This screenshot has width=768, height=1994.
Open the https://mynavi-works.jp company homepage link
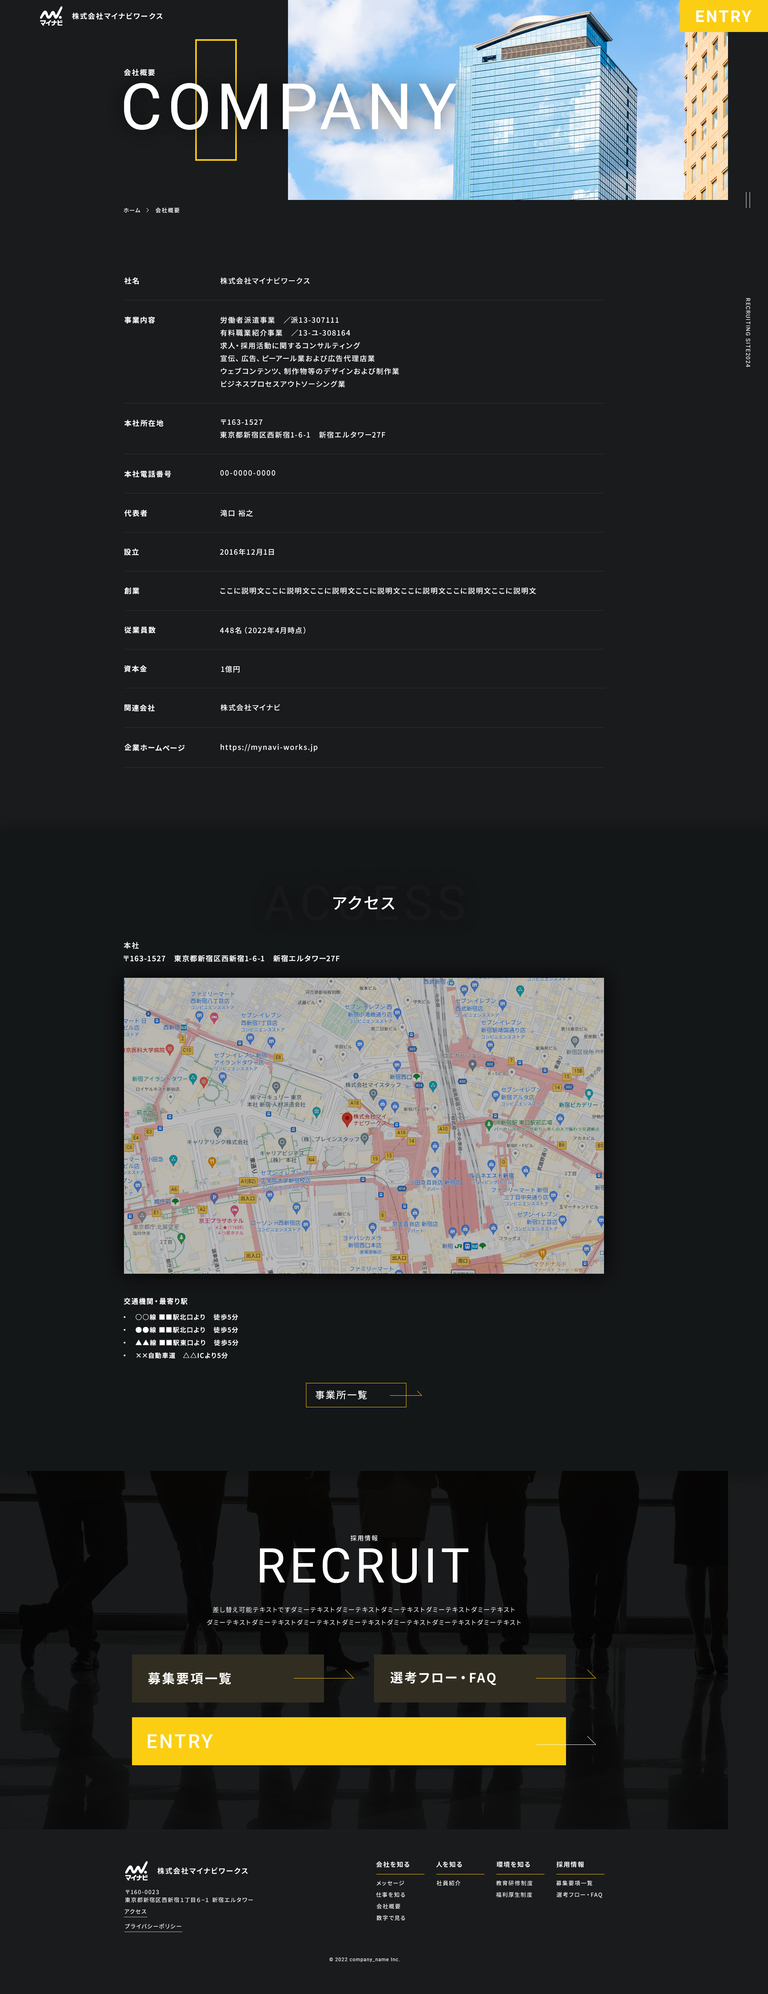click(x=269, y=747)
